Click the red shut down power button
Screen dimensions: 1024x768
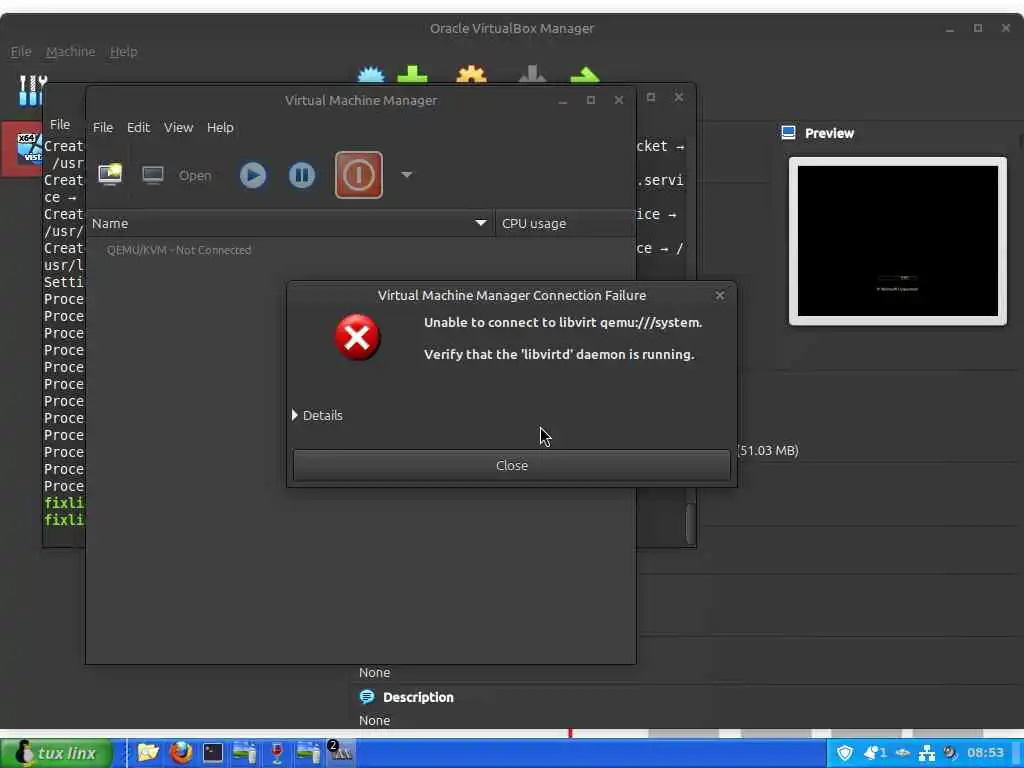359,175
